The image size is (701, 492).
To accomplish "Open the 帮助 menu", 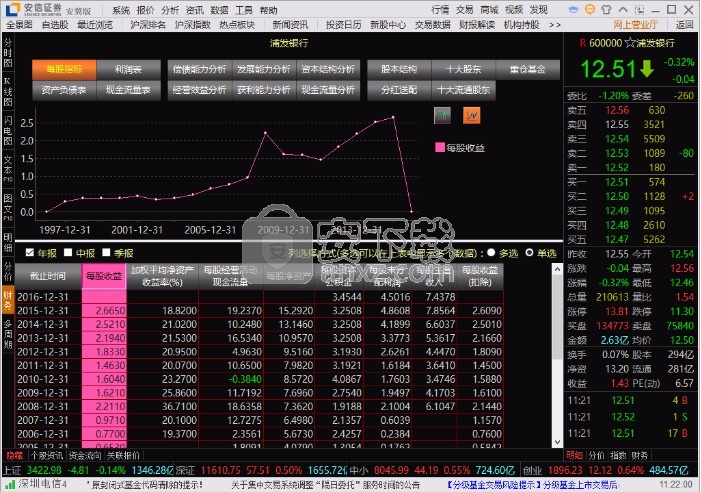I will [268, 10].
